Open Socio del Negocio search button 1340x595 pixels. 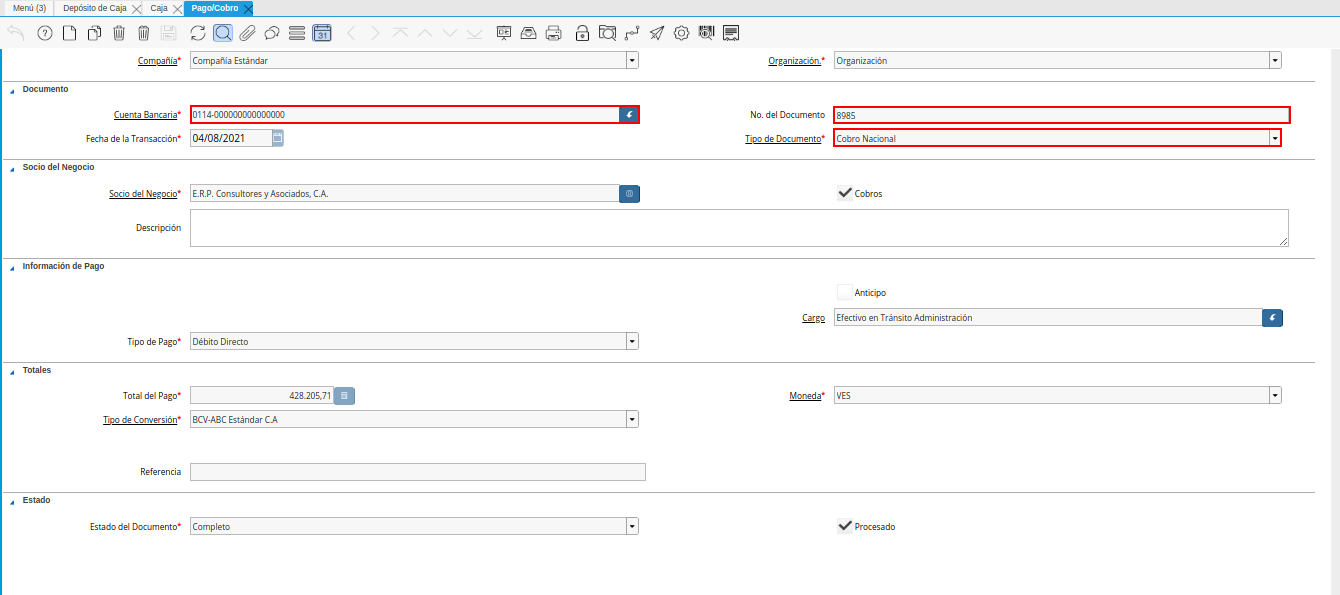click(629, 194)
